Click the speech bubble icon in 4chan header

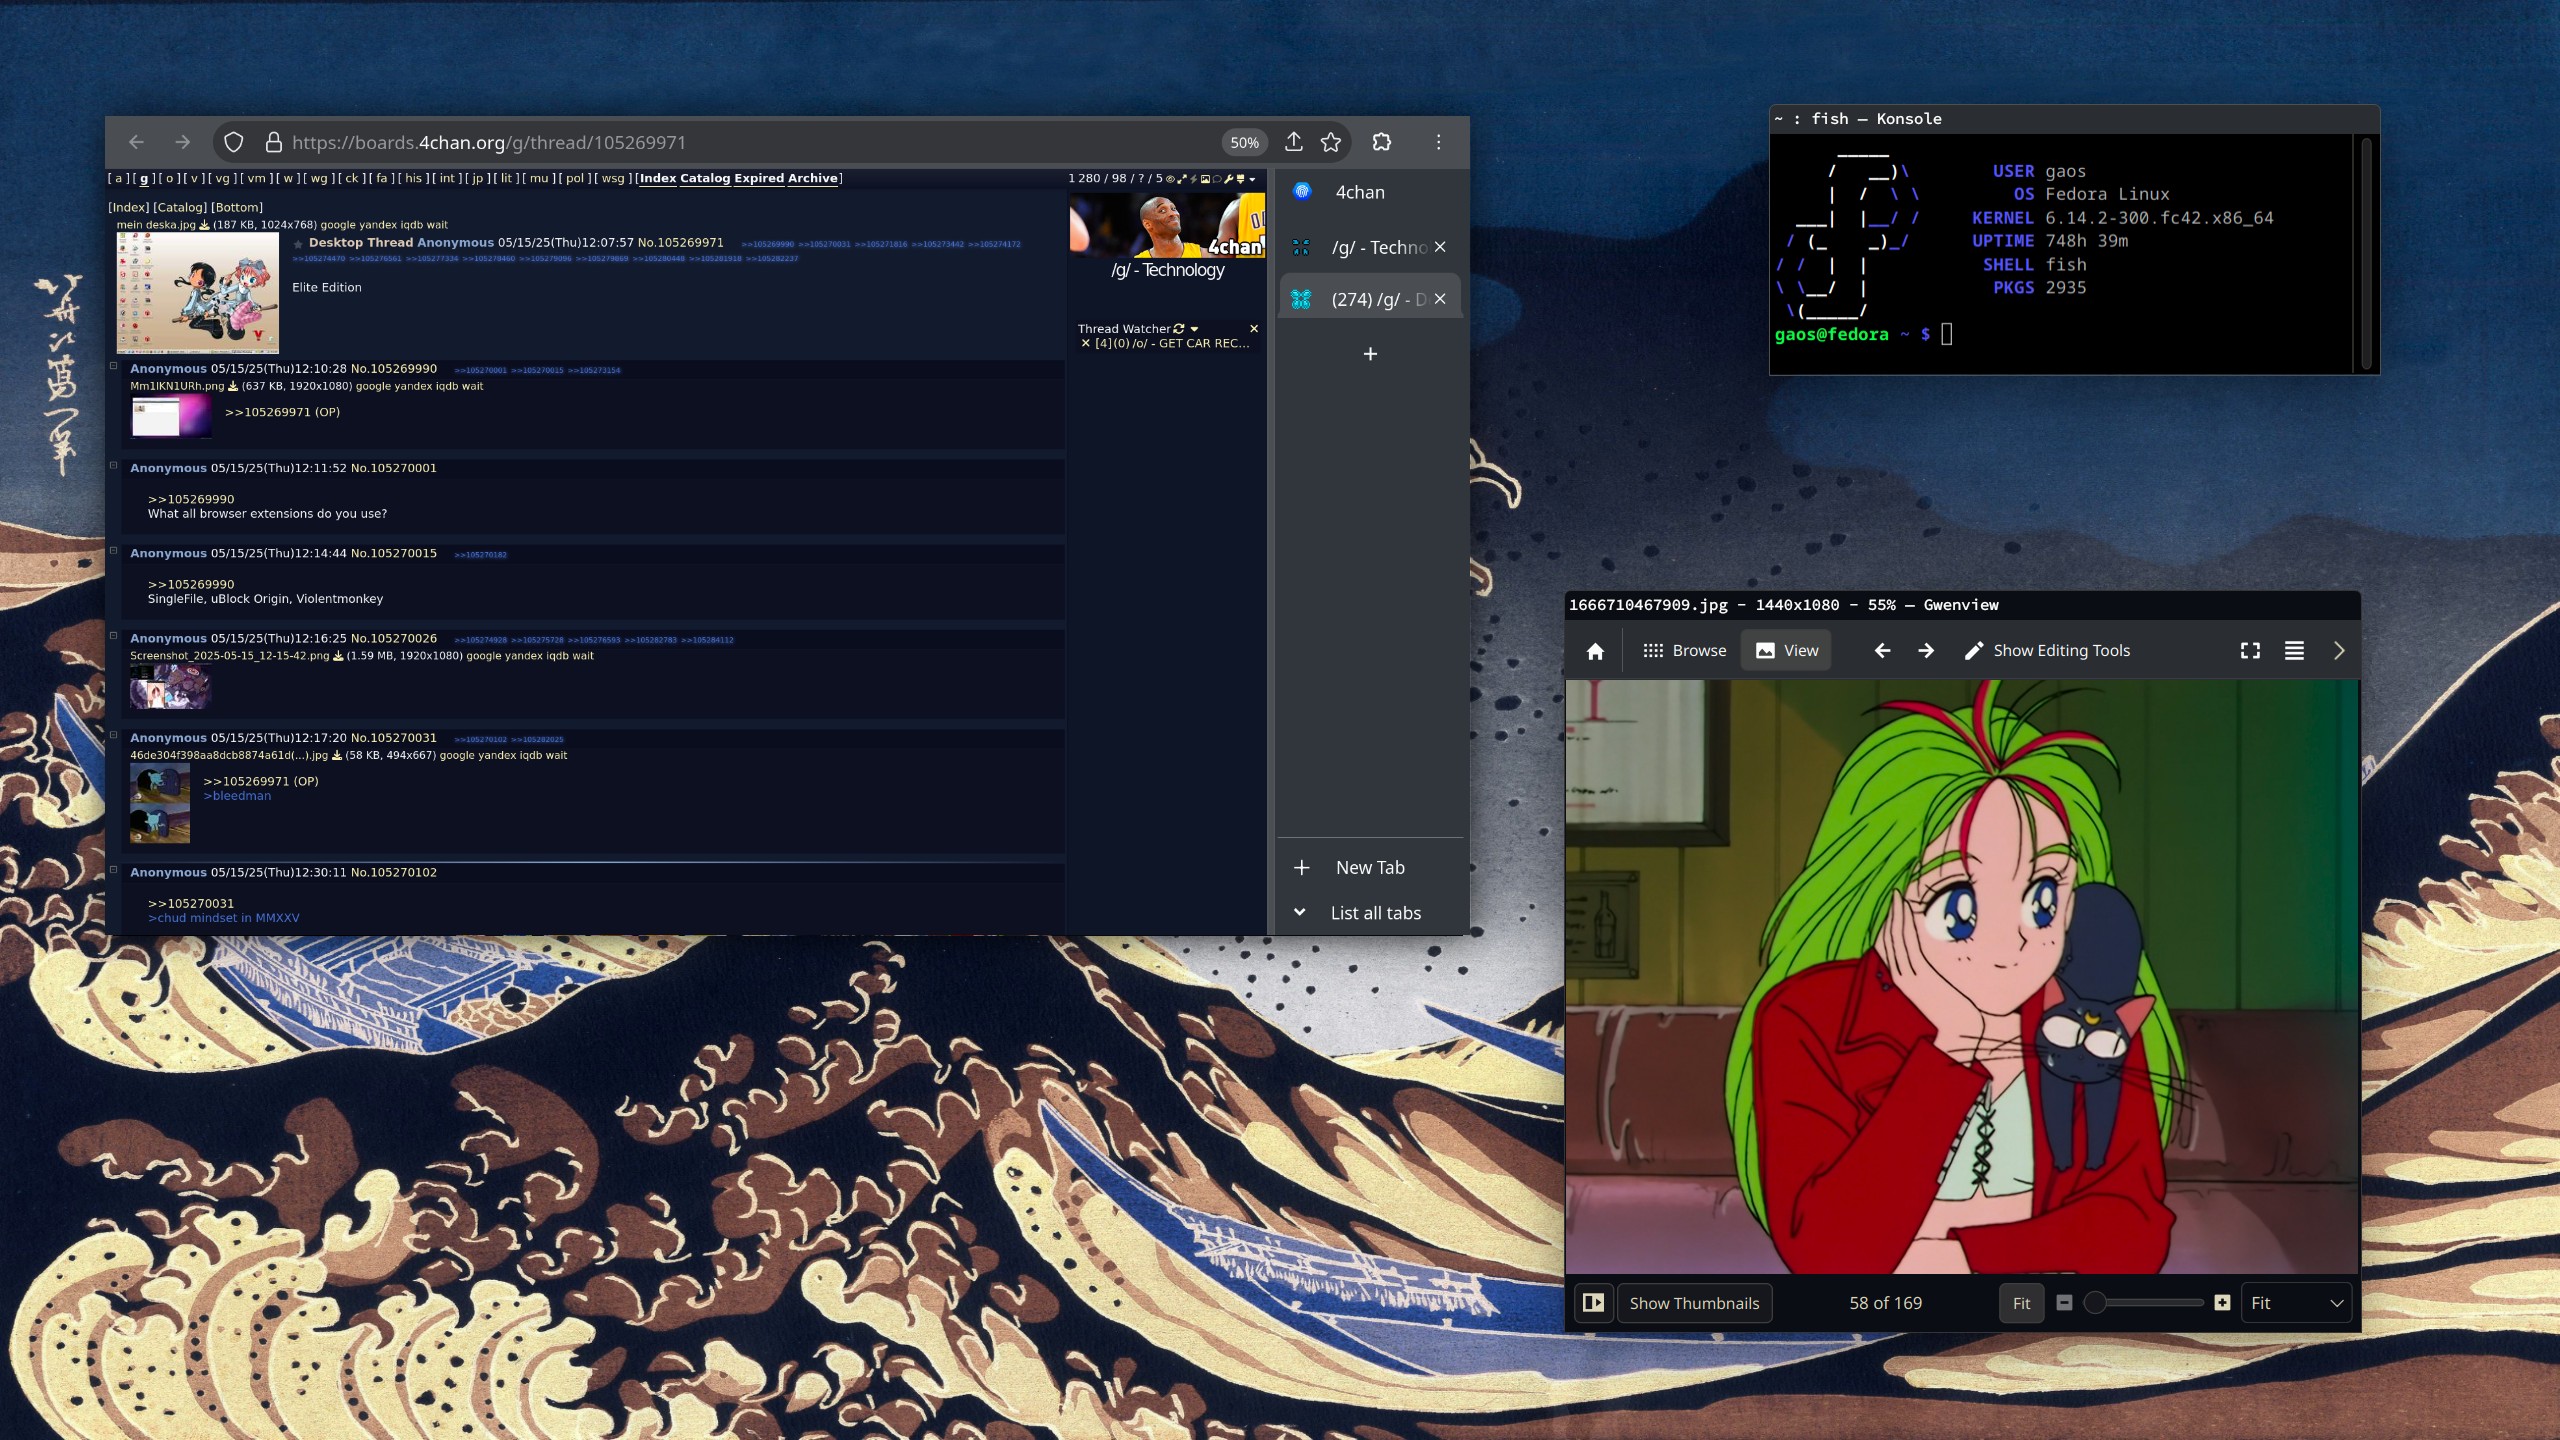click(1217, 179)
